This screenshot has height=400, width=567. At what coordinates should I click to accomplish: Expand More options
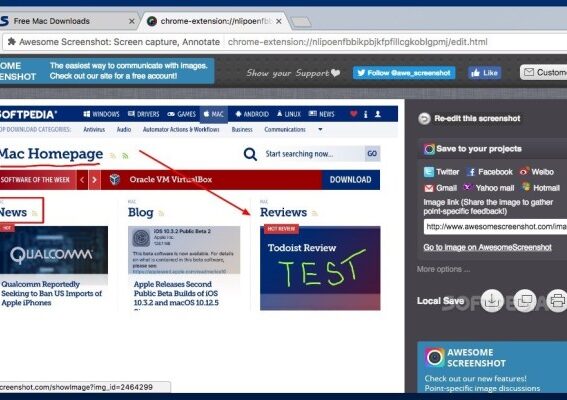click(443, 269)
